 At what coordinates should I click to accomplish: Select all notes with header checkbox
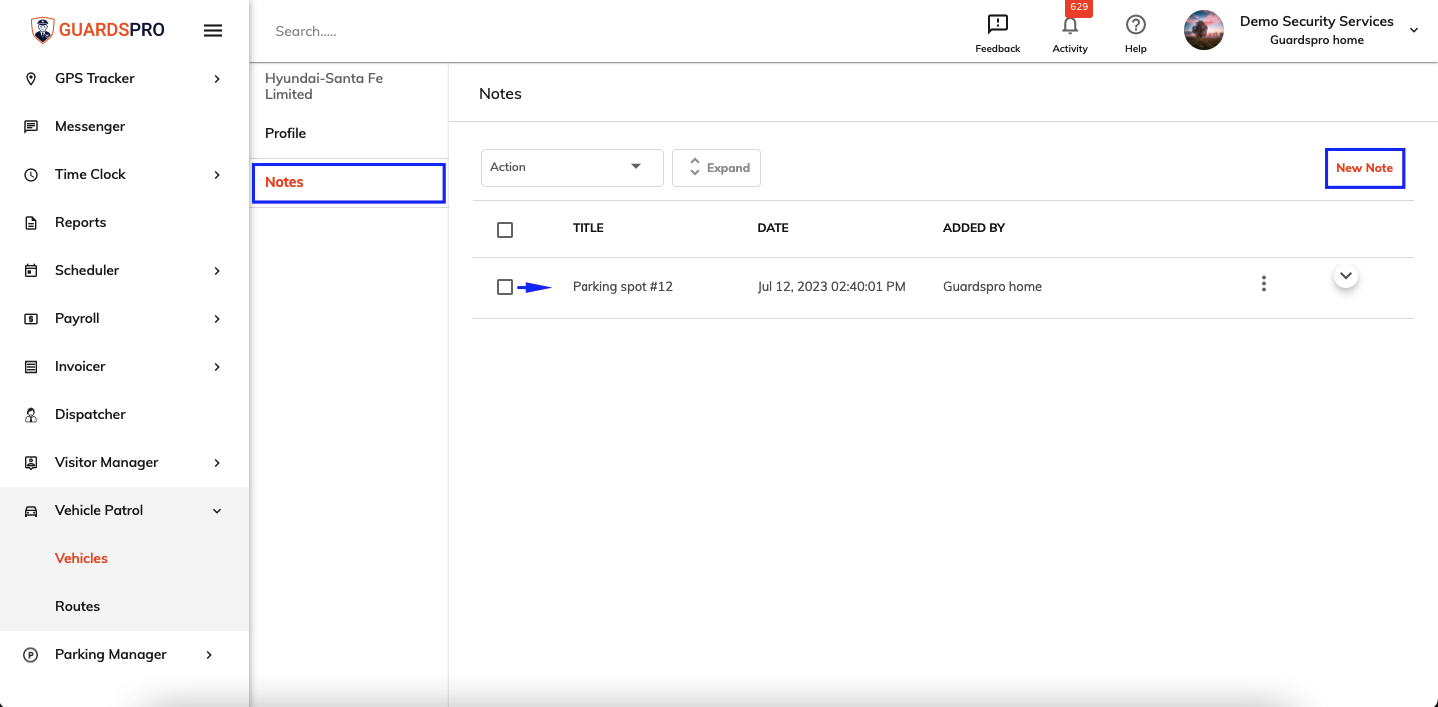[505, 230]
